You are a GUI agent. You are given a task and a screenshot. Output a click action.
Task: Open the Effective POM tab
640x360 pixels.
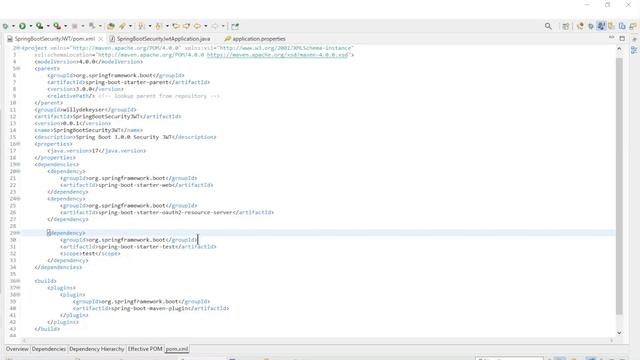[x=145, y=349]
